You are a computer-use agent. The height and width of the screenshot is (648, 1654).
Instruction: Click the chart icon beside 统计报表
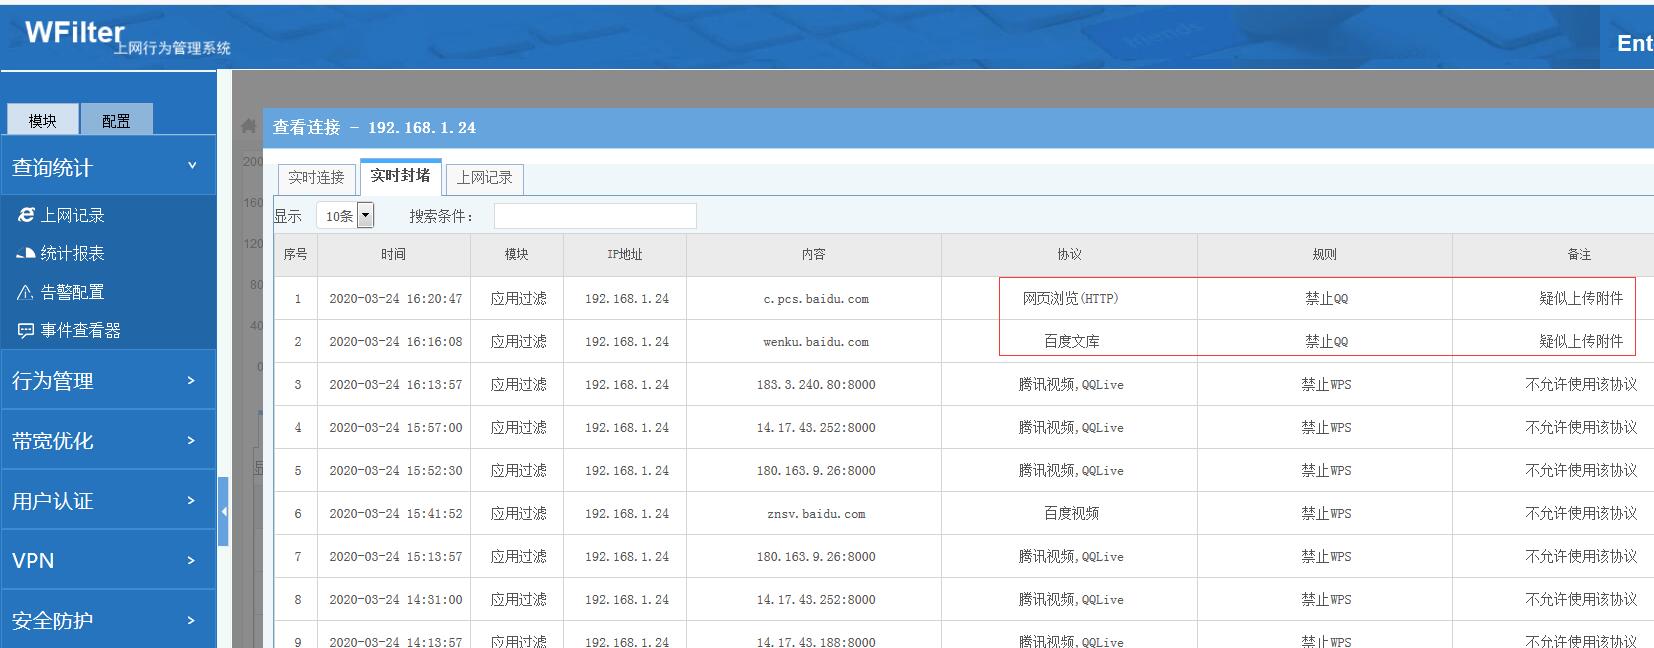[26, 254]
